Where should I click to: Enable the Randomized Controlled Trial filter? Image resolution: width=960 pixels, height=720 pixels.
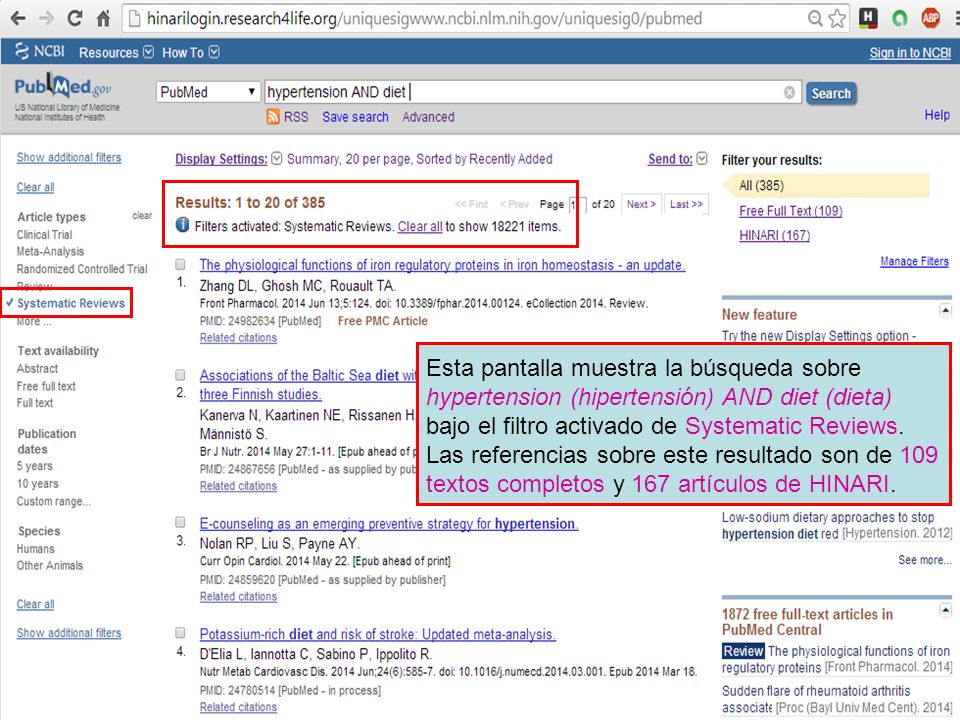82,269
